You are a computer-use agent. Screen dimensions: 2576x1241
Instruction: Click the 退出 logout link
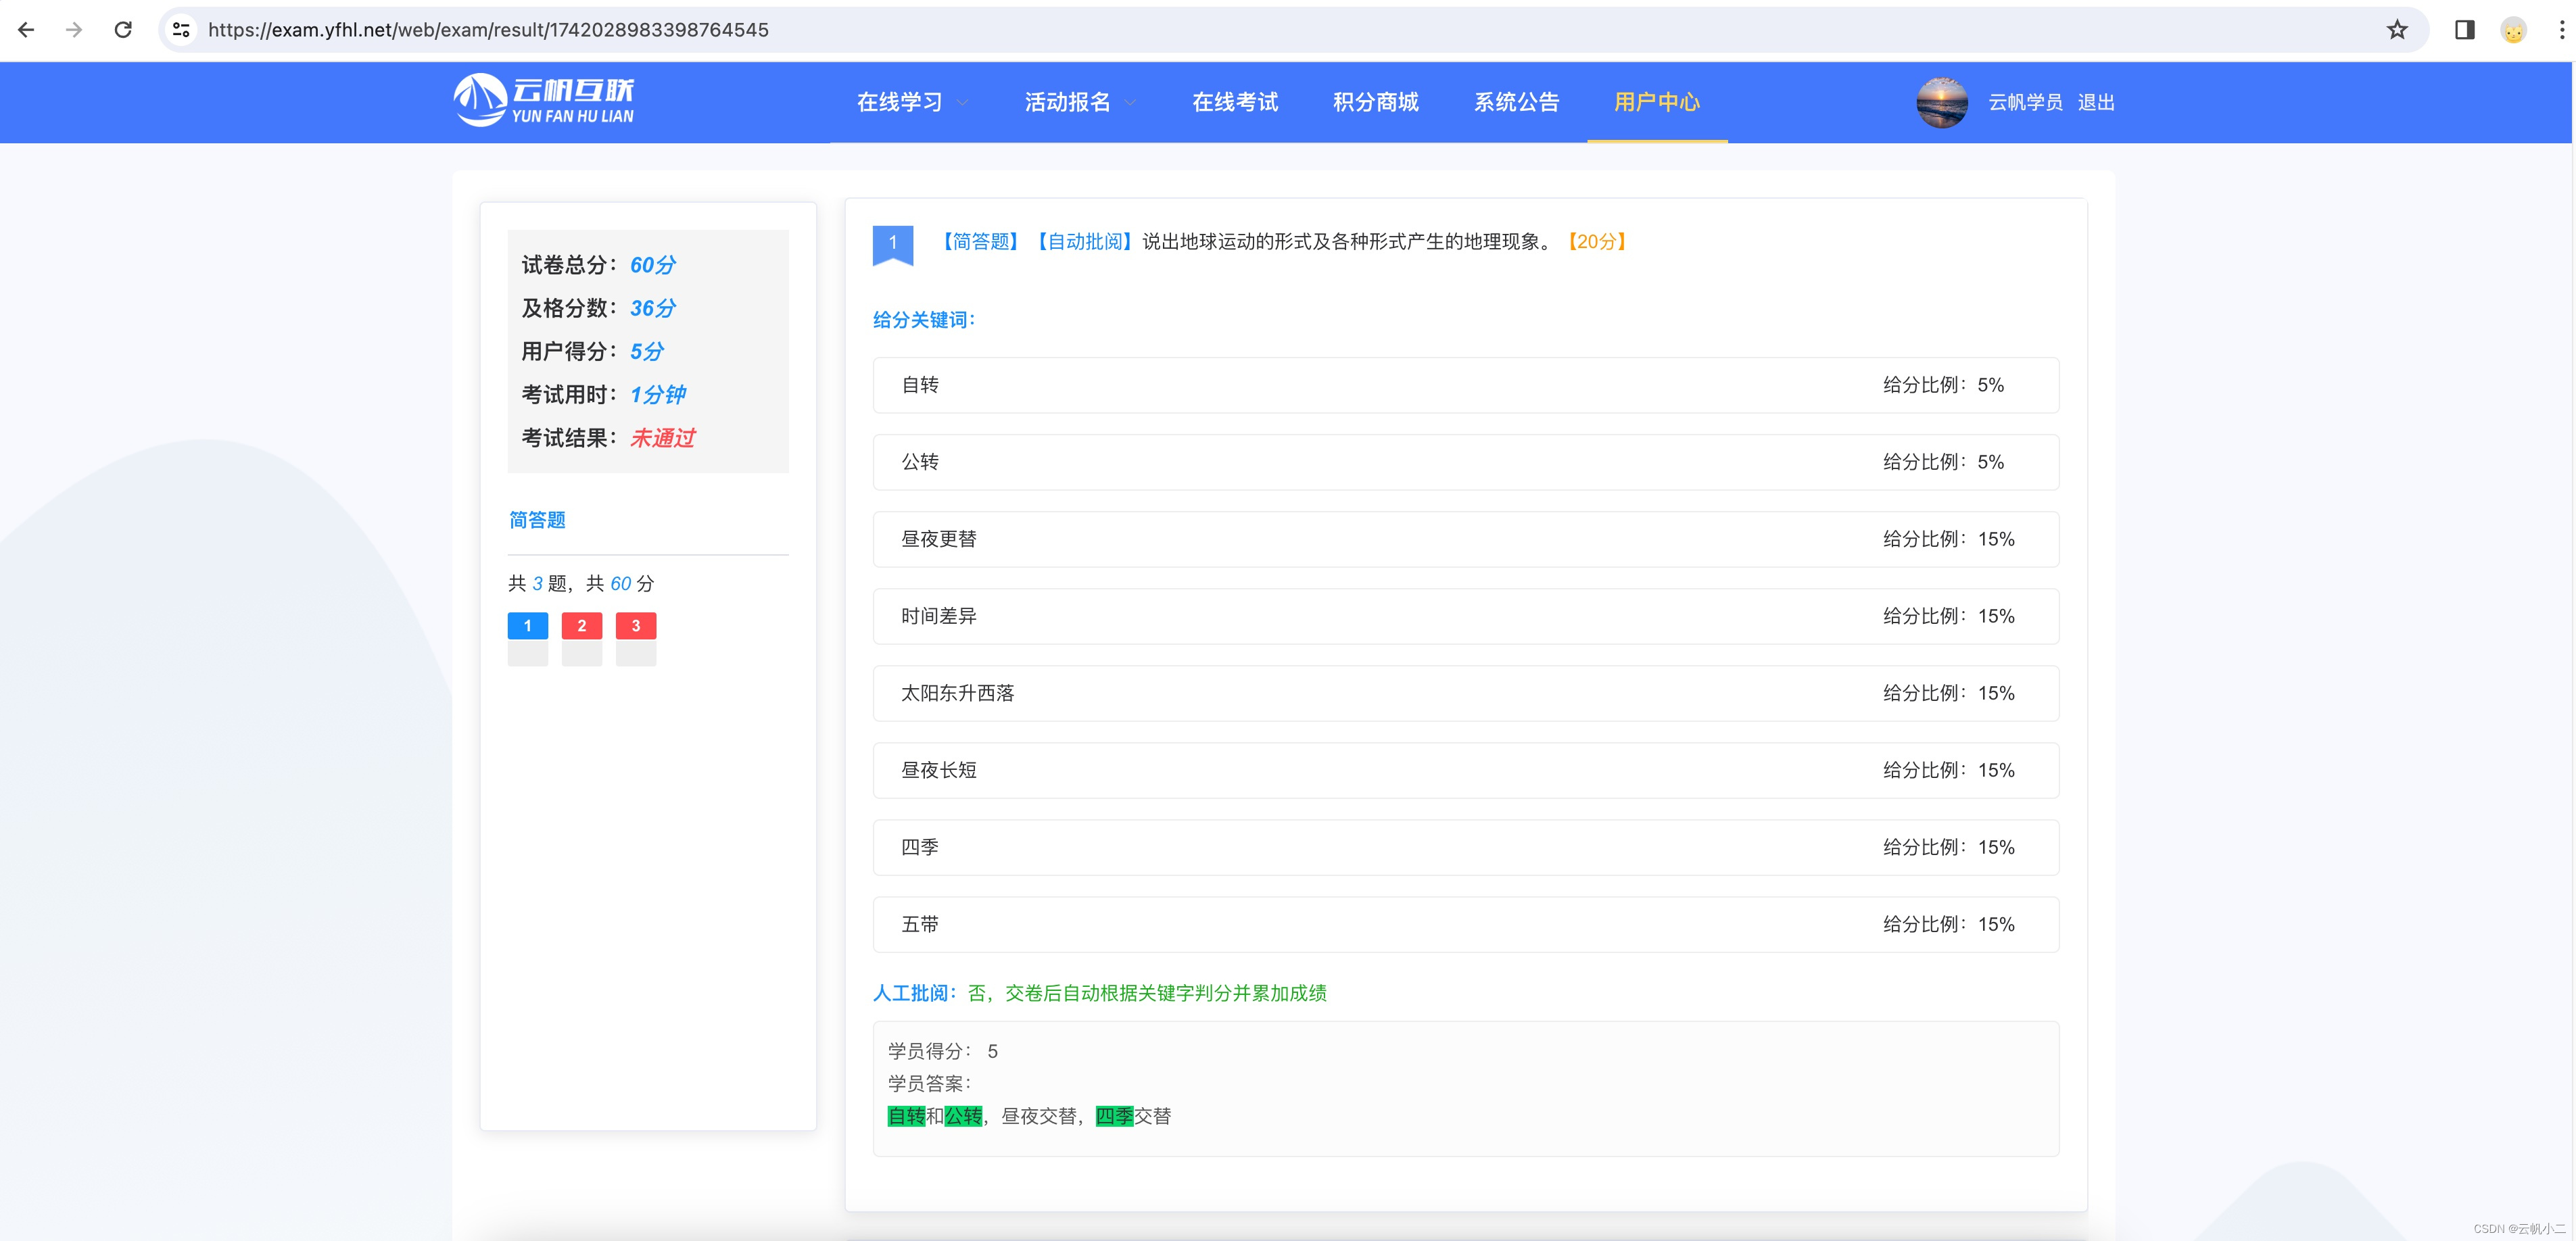2095,102
